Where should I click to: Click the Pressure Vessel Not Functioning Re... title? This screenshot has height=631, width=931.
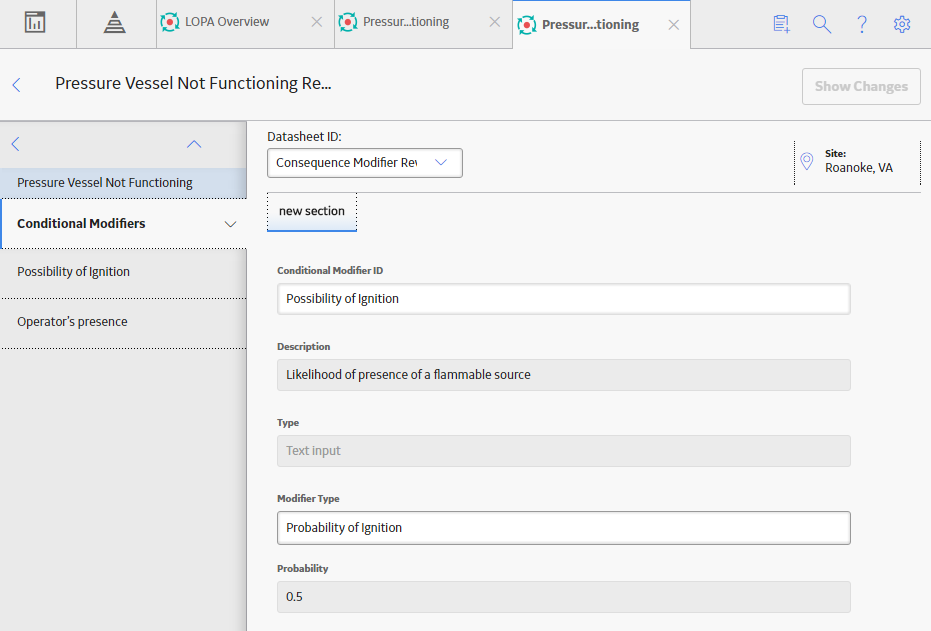[193, 84]
